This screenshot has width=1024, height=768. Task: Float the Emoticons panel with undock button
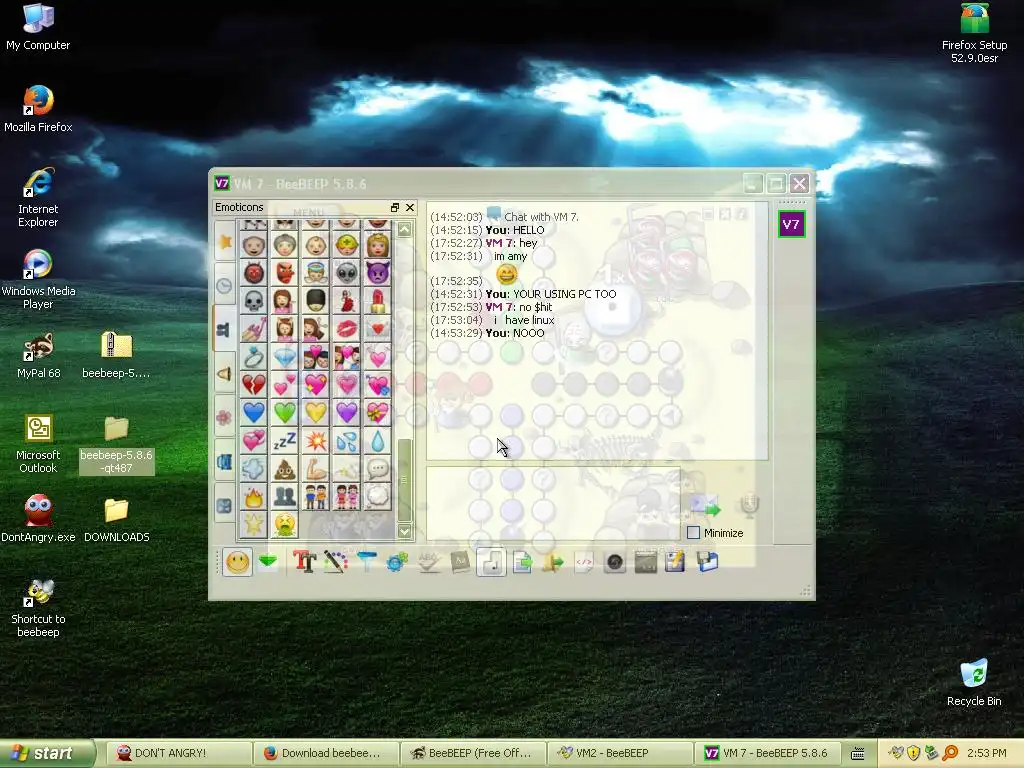[x=394, y=207]
